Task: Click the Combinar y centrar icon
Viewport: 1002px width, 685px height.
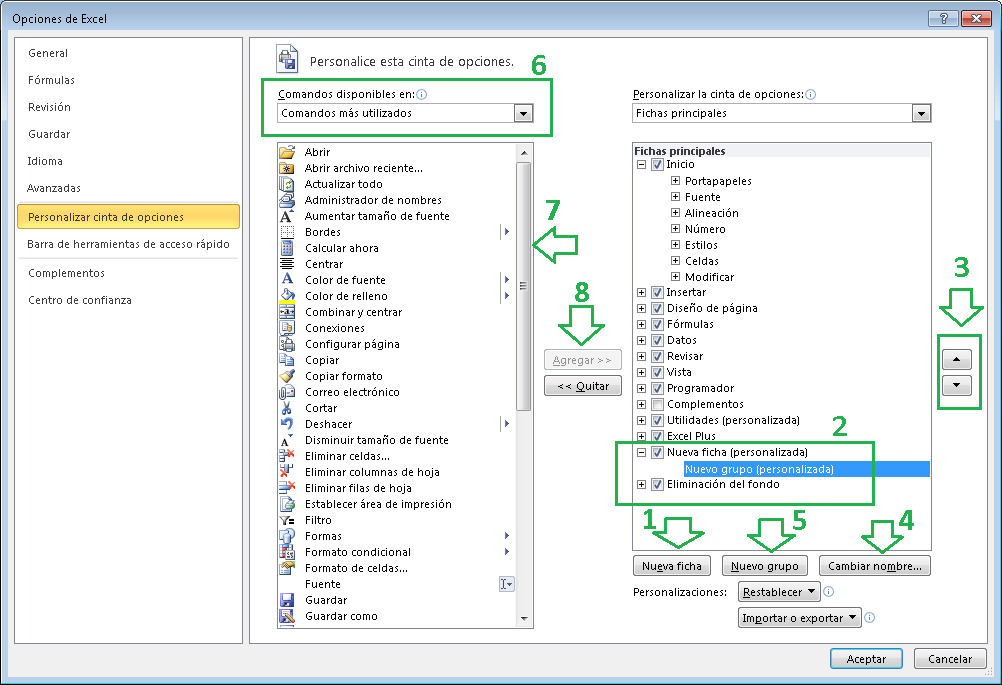Action: pyautogui.click(x=287, y=312)
